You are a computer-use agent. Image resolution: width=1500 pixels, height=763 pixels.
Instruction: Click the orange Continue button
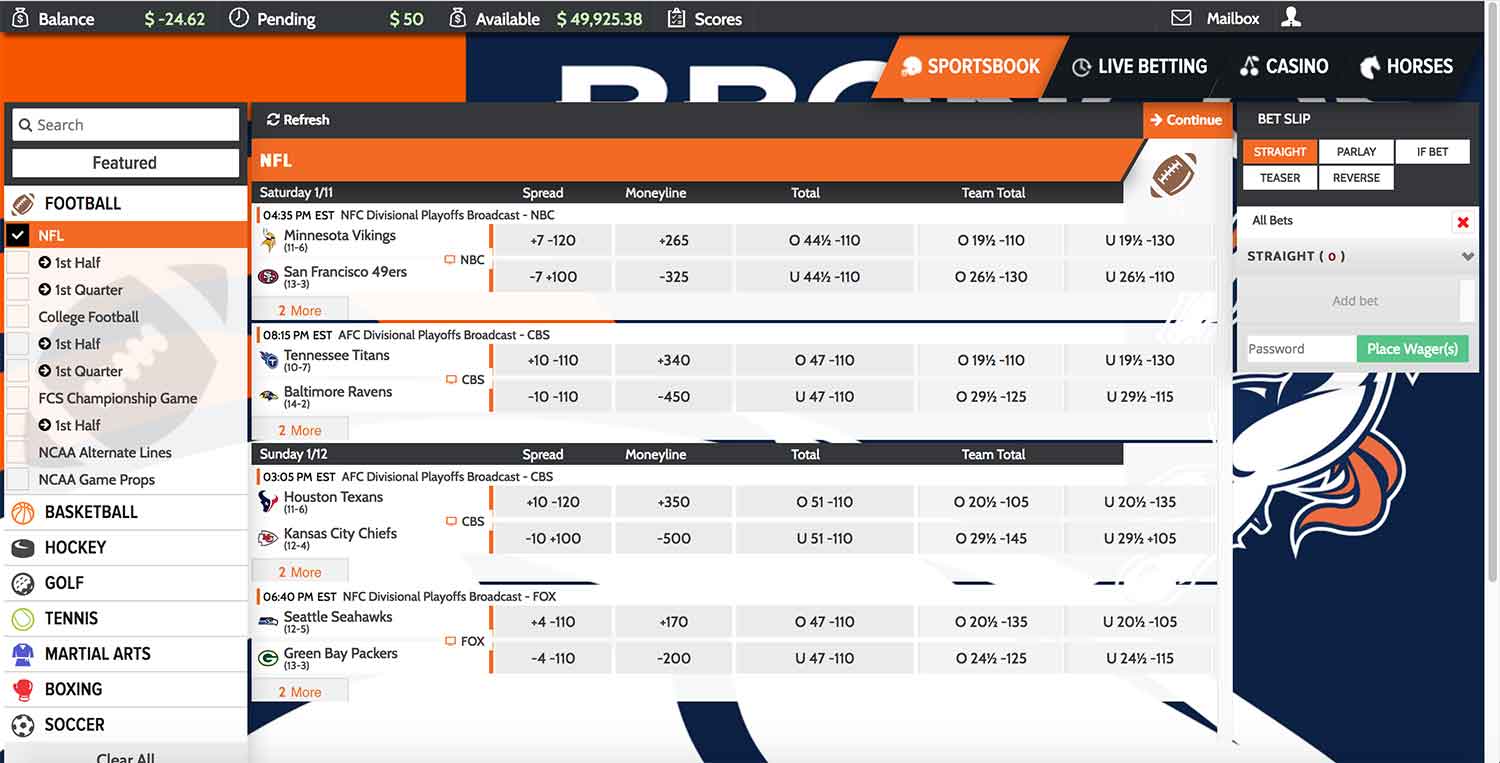pos(1186,120)
